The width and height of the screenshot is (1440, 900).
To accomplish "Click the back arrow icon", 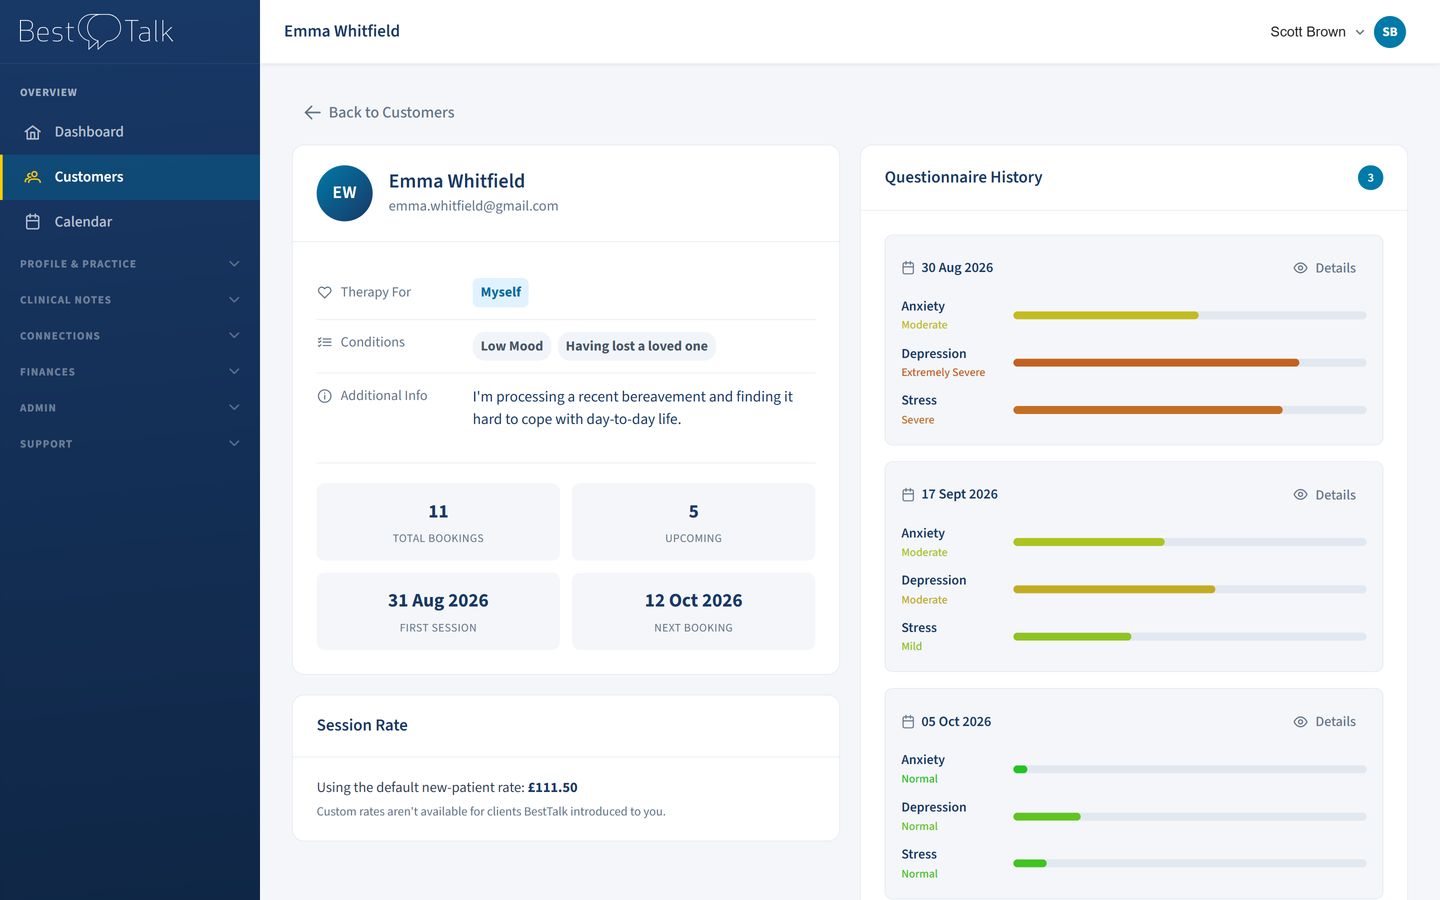I will coord(312,113).
